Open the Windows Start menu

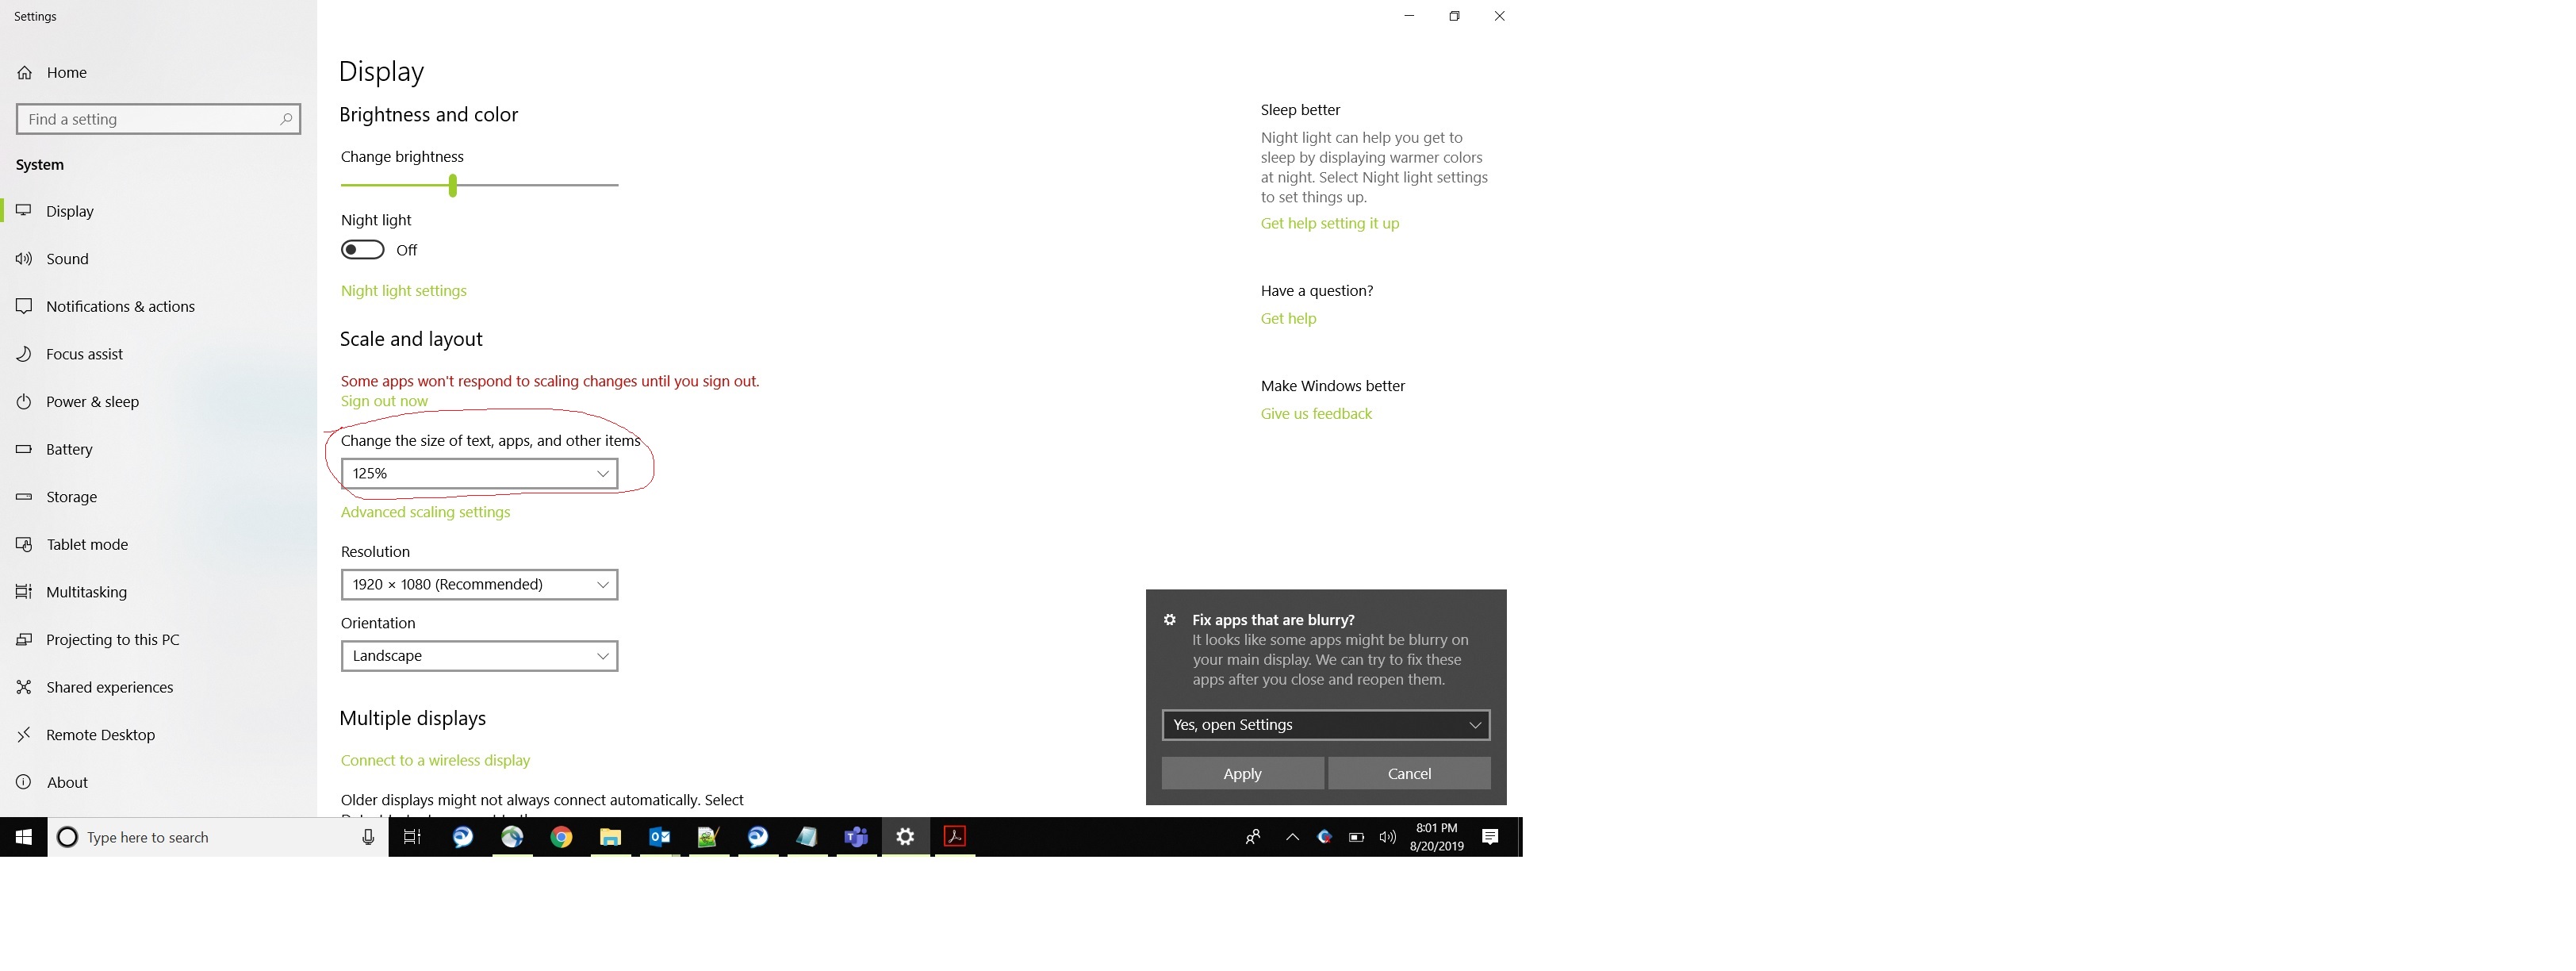[x=24, y=838]
